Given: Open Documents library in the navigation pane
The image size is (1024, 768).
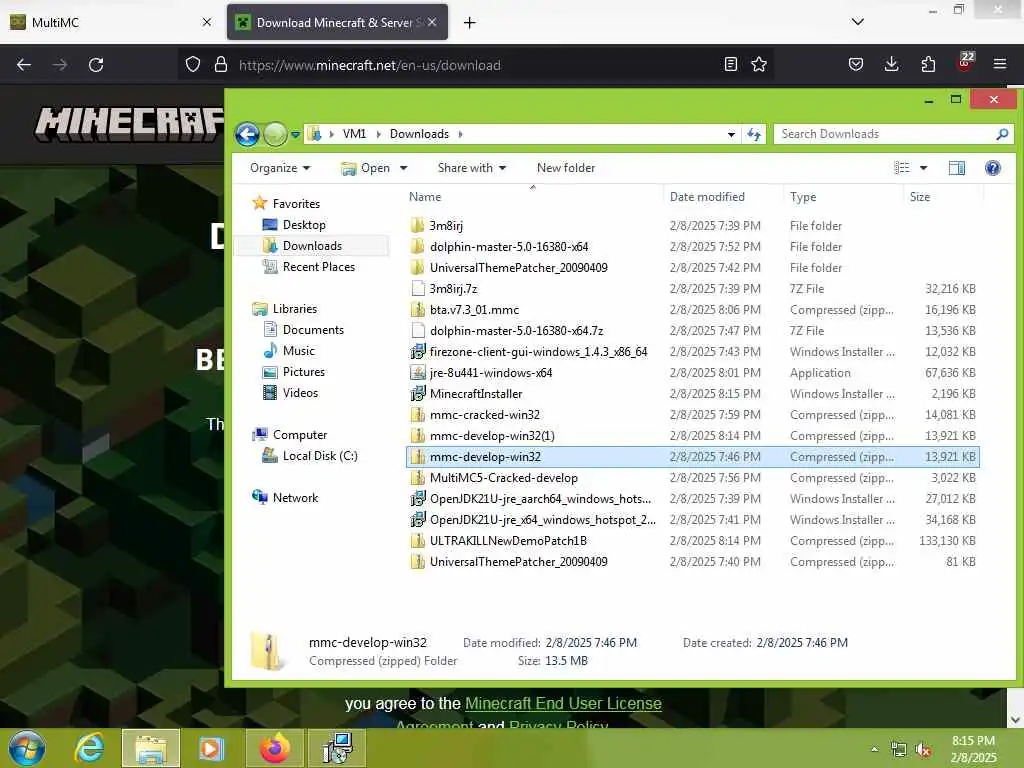Looking at the screenshot, I should 313,330.
